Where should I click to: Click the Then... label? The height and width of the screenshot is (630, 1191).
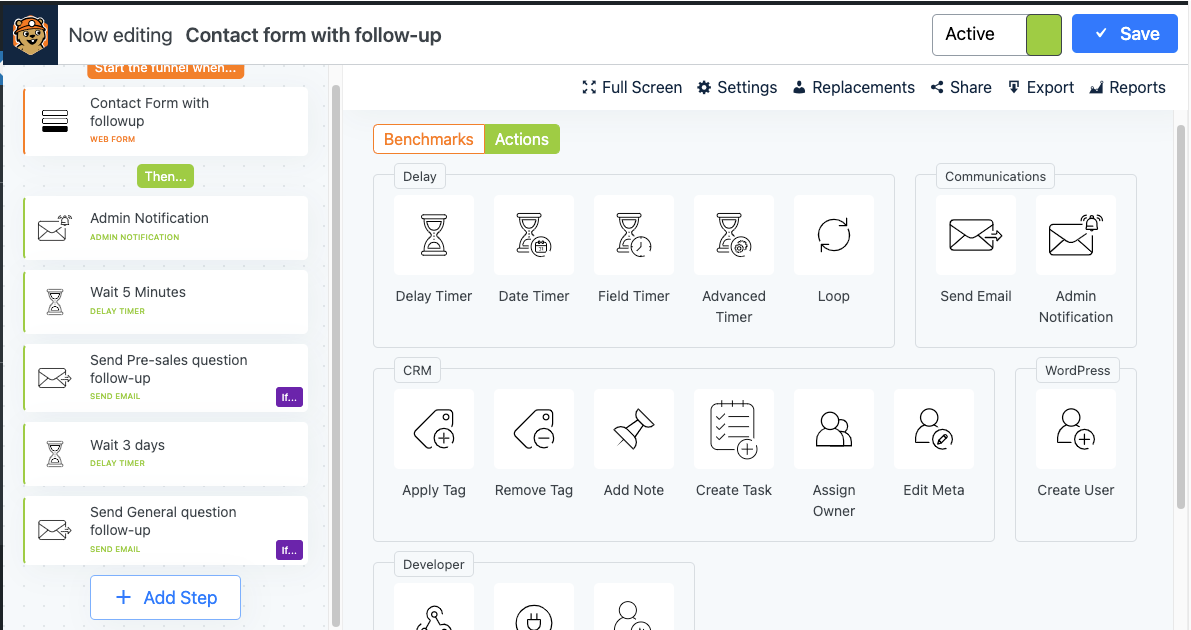tap(165, 176)
